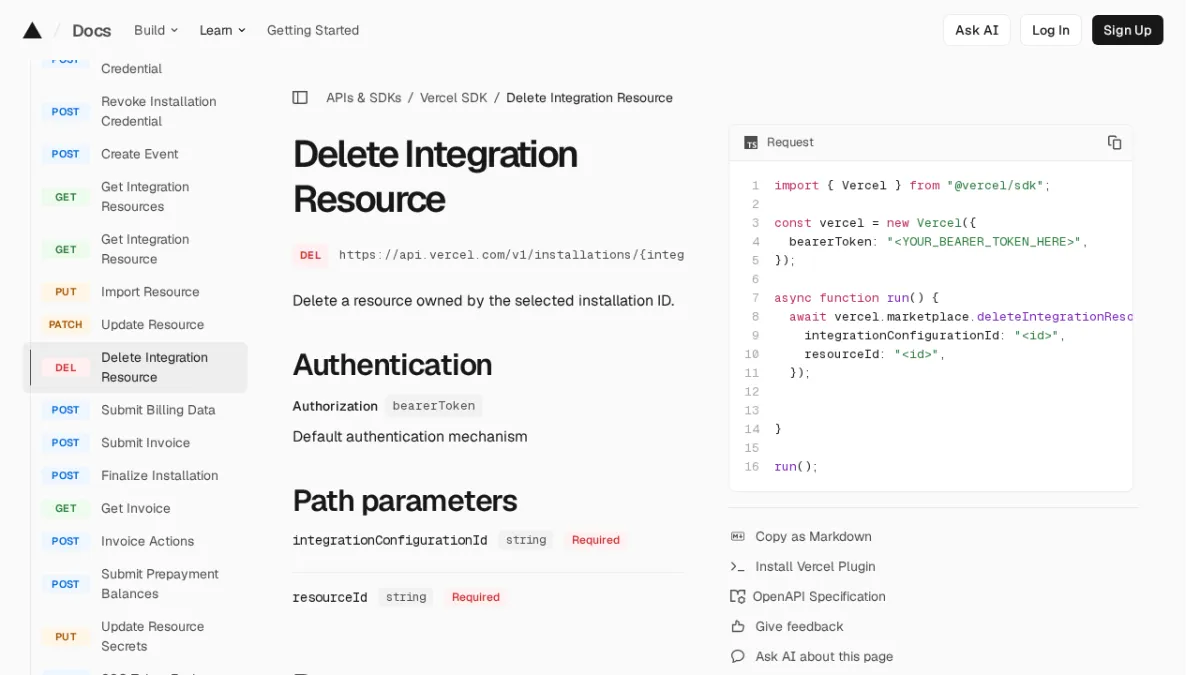Go to Getting Started
Screen dimensions: 1200x675
(313, 30)
